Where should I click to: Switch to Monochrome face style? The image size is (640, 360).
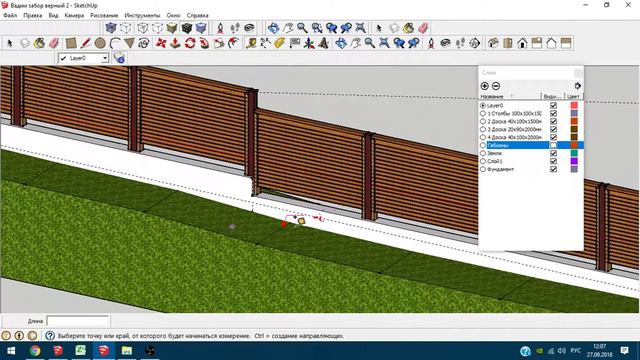coord(202,28)
